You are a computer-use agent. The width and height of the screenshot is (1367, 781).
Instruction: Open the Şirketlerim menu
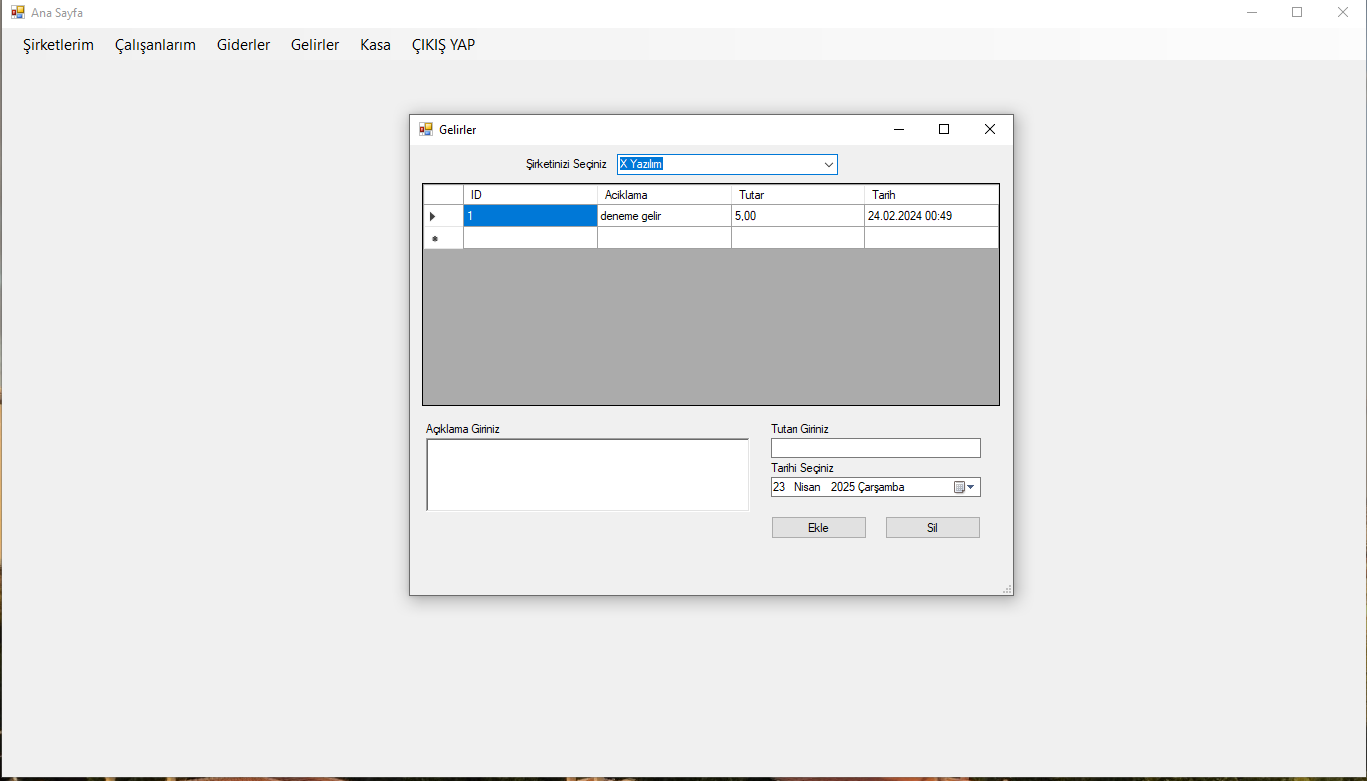(x=58, y=45)
